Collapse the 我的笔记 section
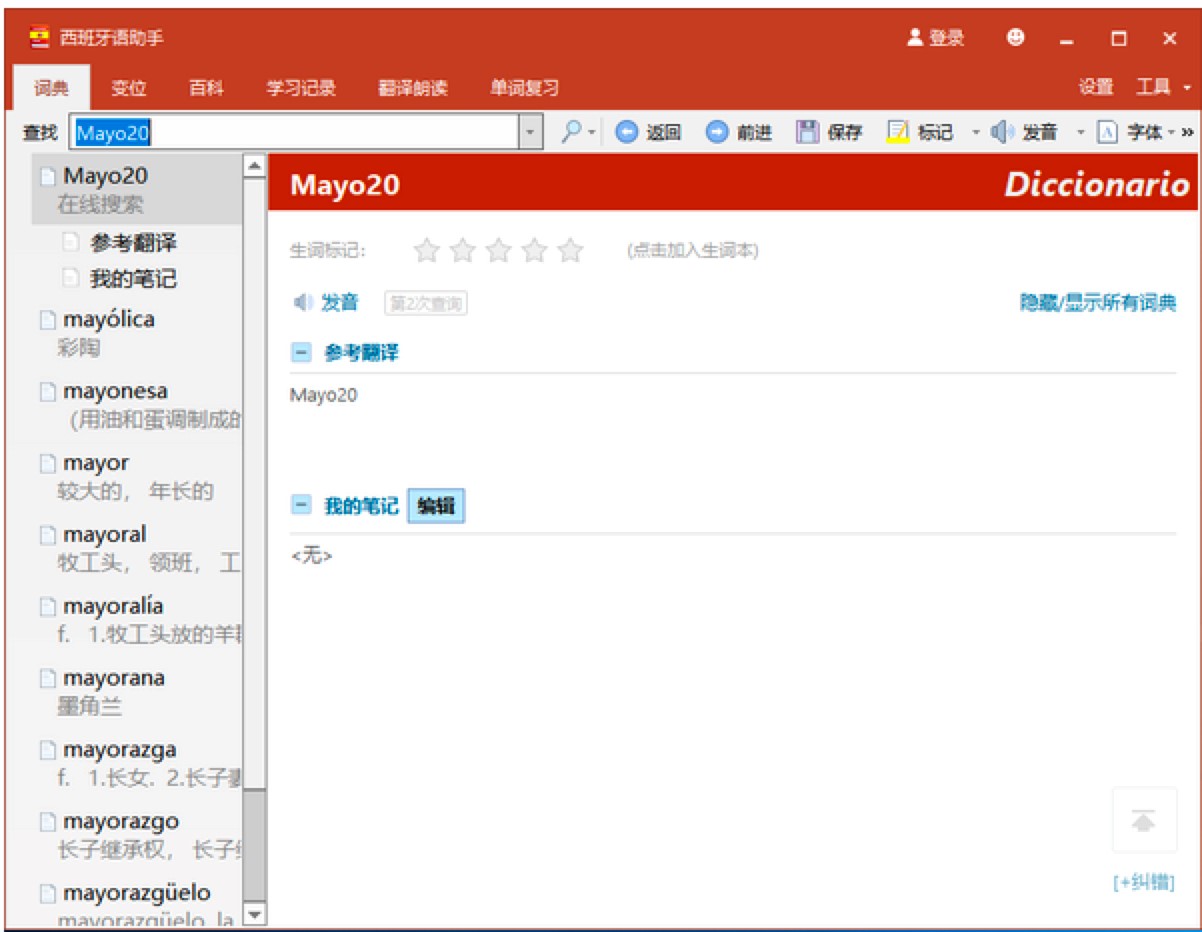The height and width of the screenshot is (932, 1202). 300,506
